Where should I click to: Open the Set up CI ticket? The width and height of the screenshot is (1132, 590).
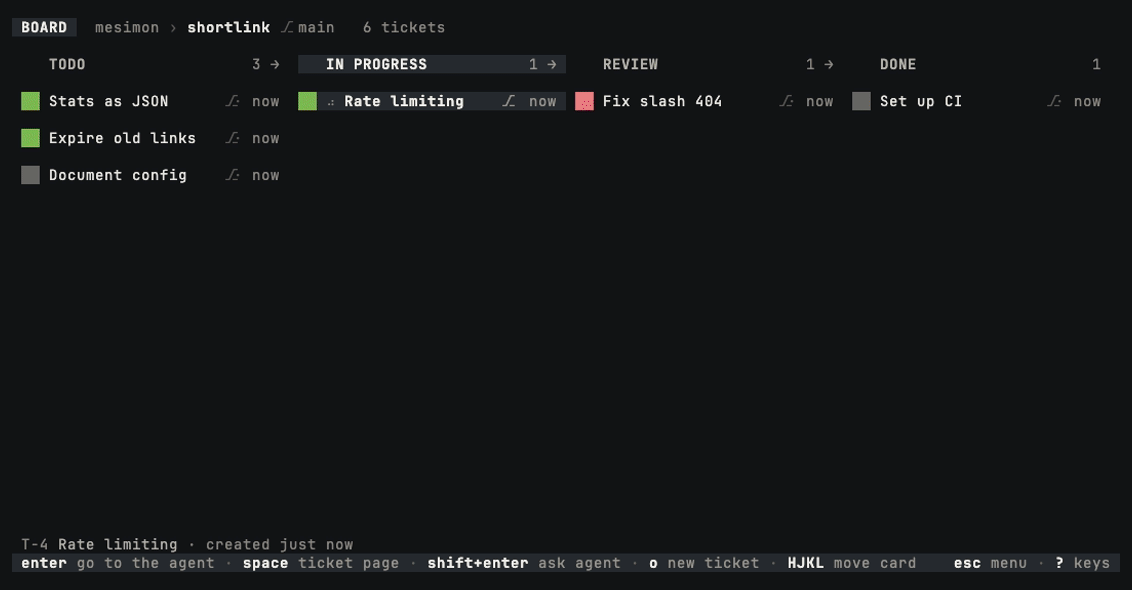pos(920,101)
